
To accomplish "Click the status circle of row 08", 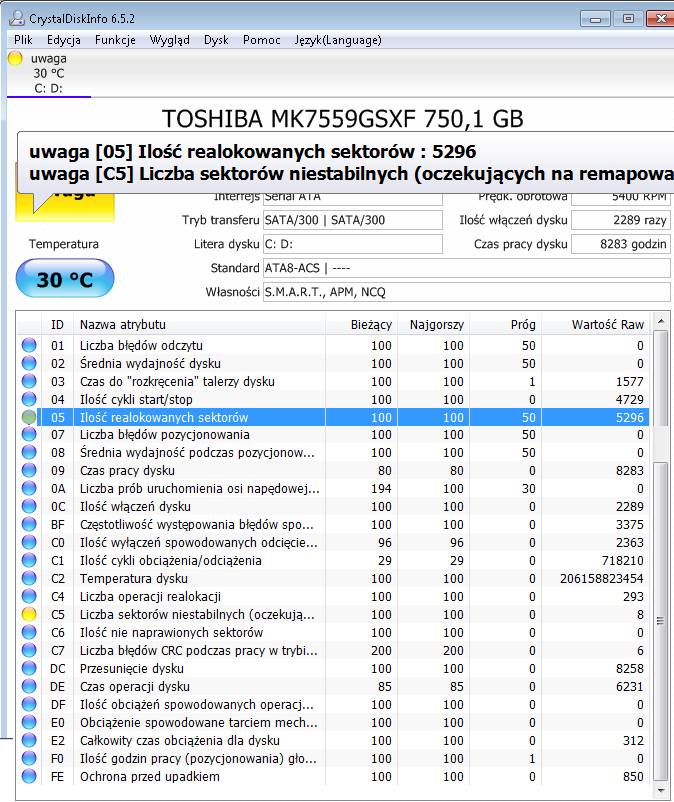I will 29,452.
